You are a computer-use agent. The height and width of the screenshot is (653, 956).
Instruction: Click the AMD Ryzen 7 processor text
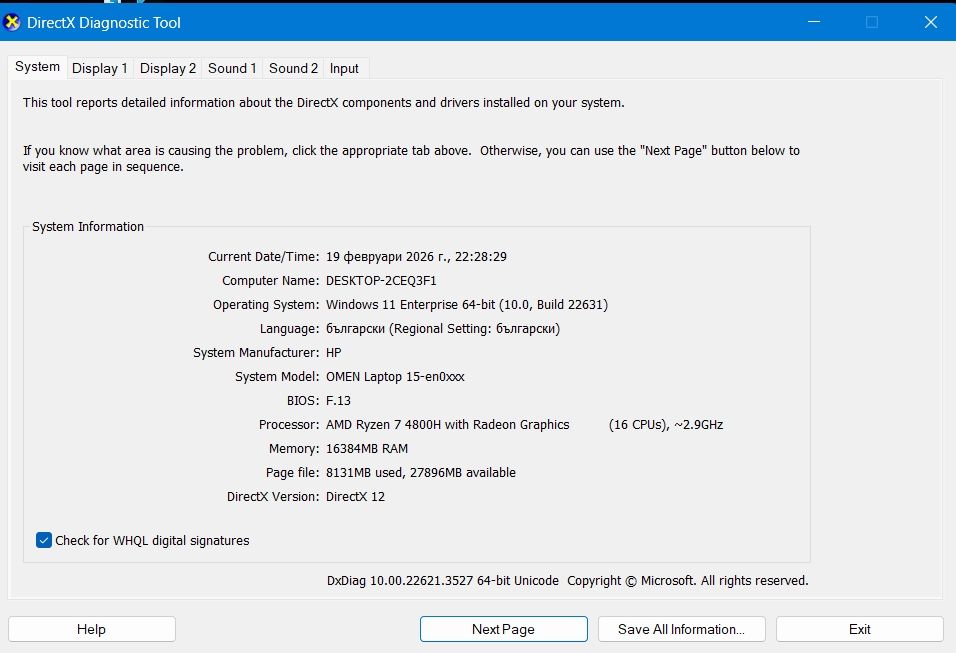pyautogui.click(x=448, y=425)
